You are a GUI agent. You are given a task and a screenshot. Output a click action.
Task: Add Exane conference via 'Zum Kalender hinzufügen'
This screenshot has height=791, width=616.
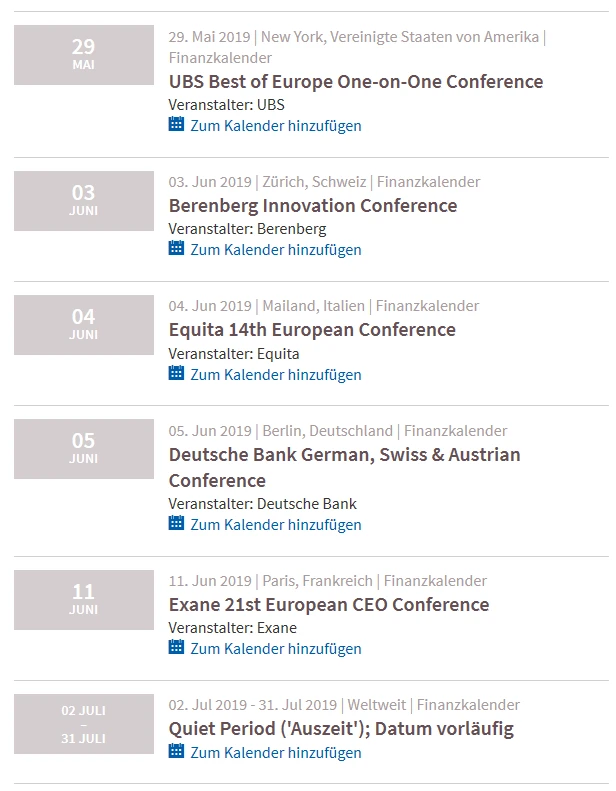(x=275, y=649)
